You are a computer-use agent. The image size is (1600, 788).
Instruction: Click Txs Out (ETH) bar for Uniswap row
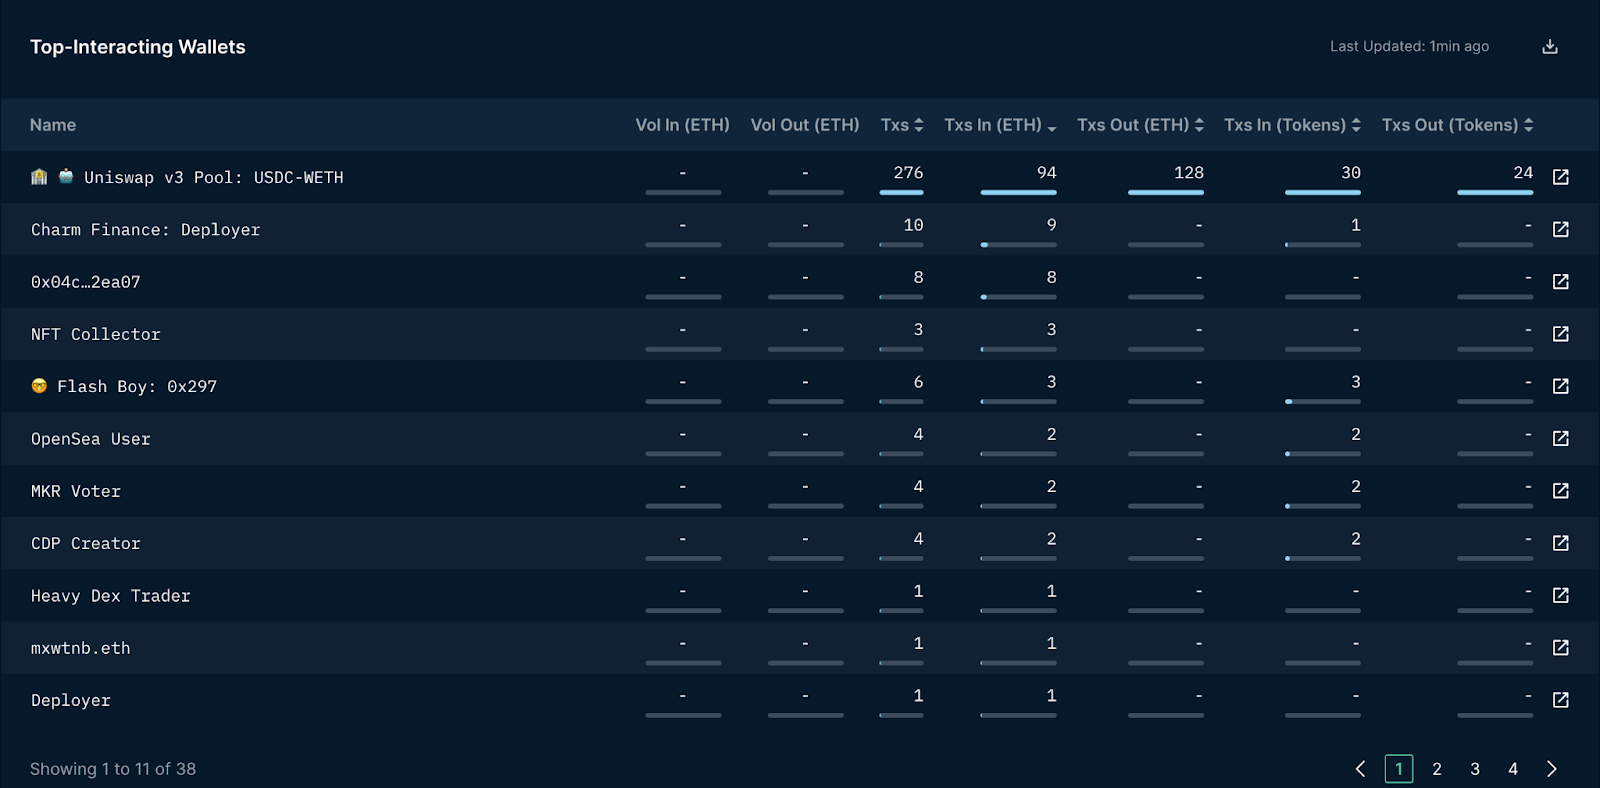pyautogui.click(x=1166, y=192)
